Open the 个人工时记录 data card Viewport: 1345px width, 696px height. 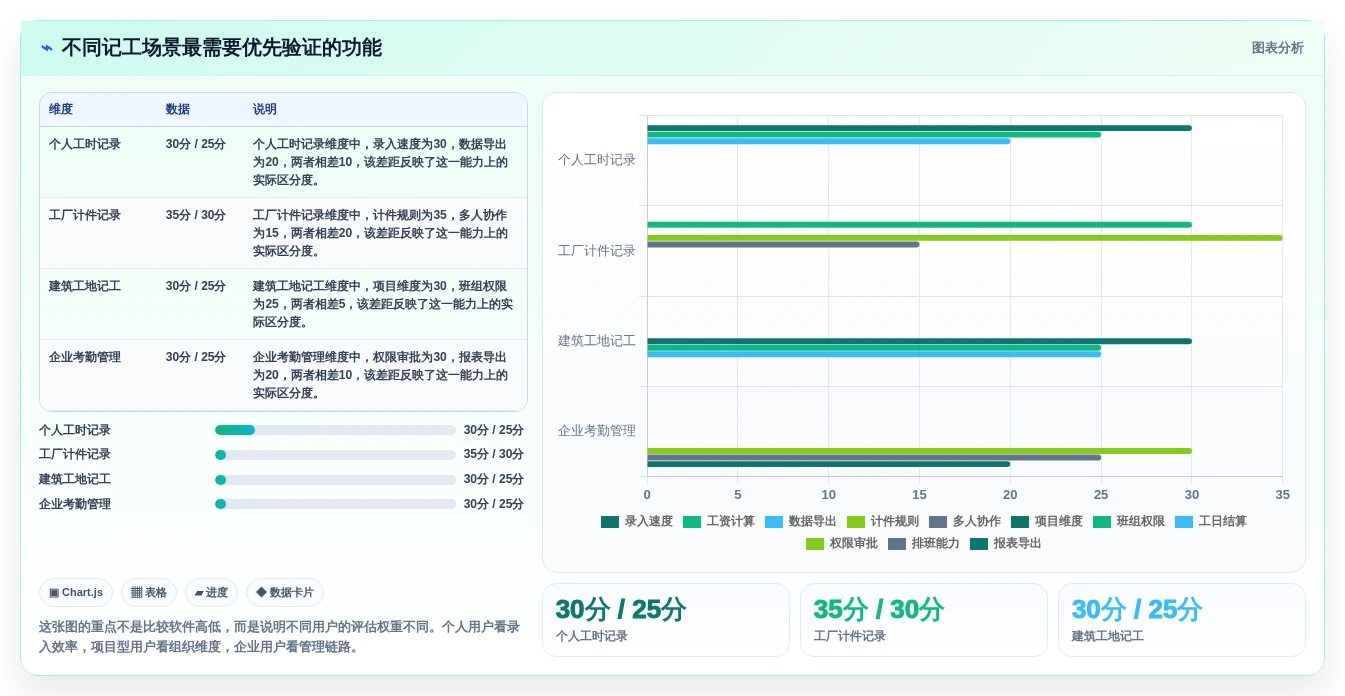pyautogui.click(x=666, y=620)
